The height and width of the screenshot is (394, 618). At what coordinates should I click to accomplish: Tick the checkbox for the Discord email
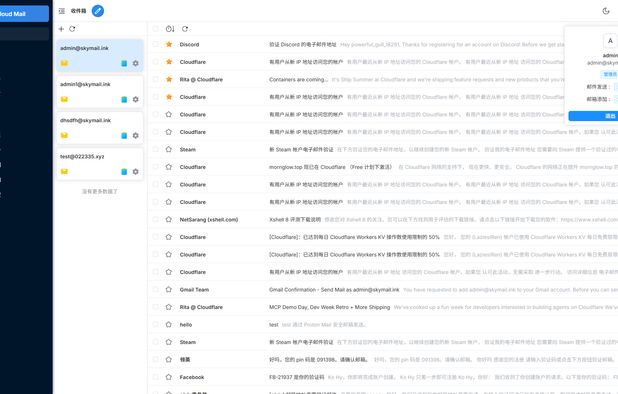click(156, 44)
